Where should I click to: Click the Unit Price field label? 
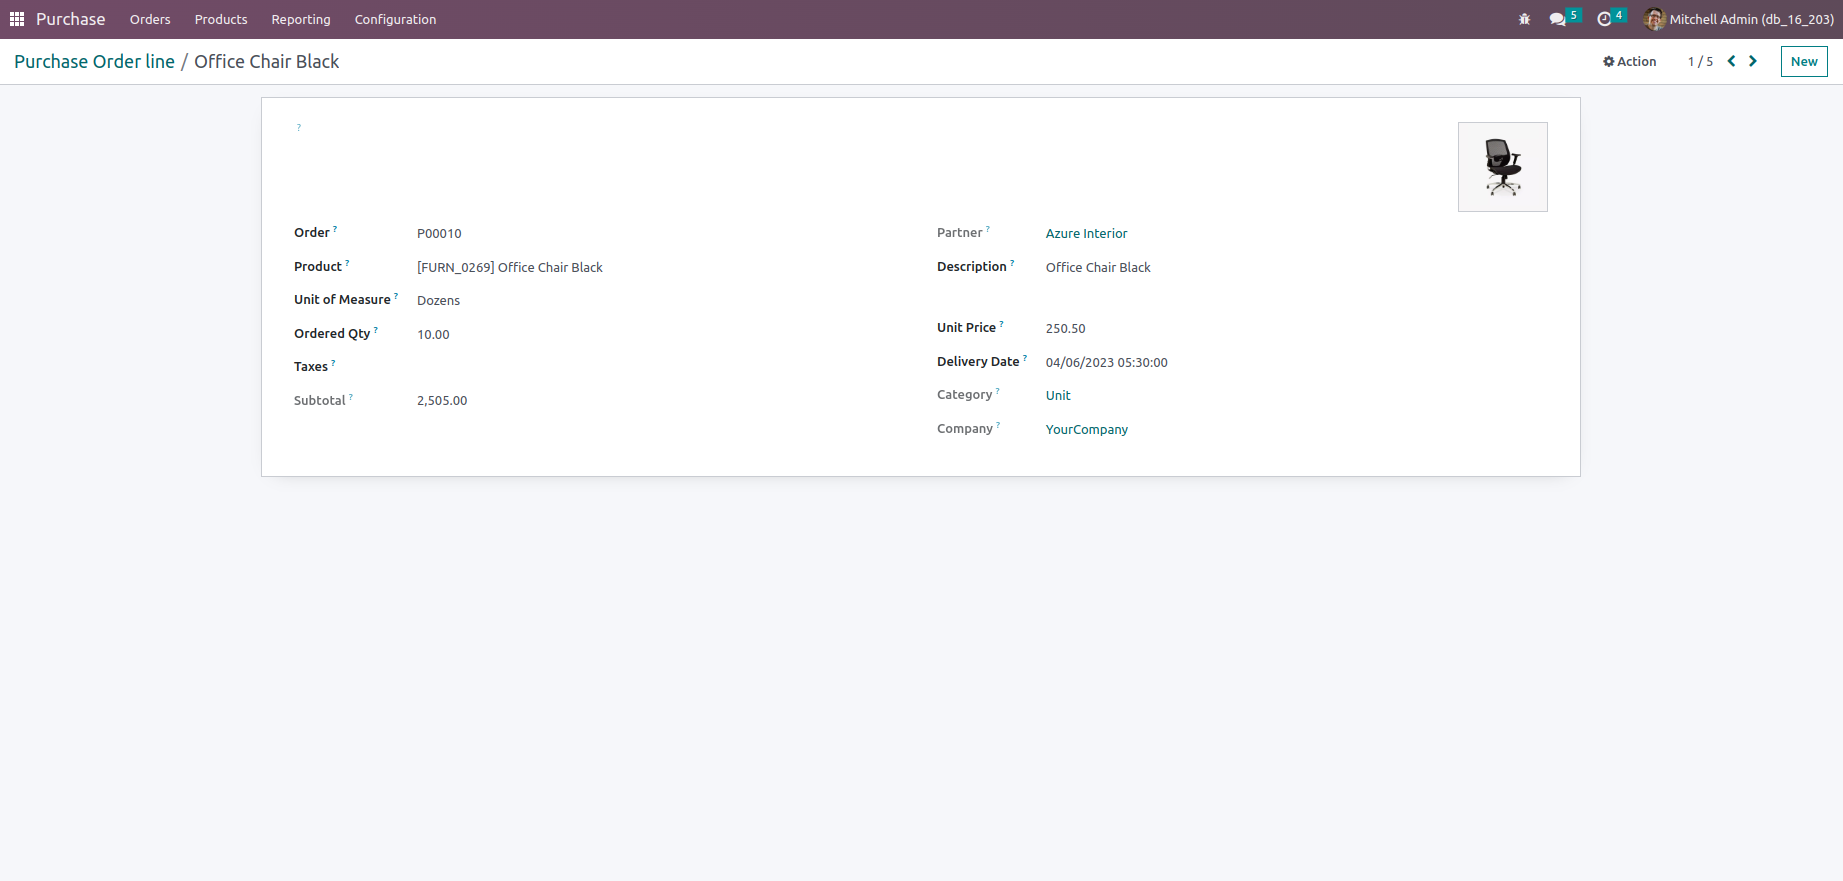tap(966, 327)
